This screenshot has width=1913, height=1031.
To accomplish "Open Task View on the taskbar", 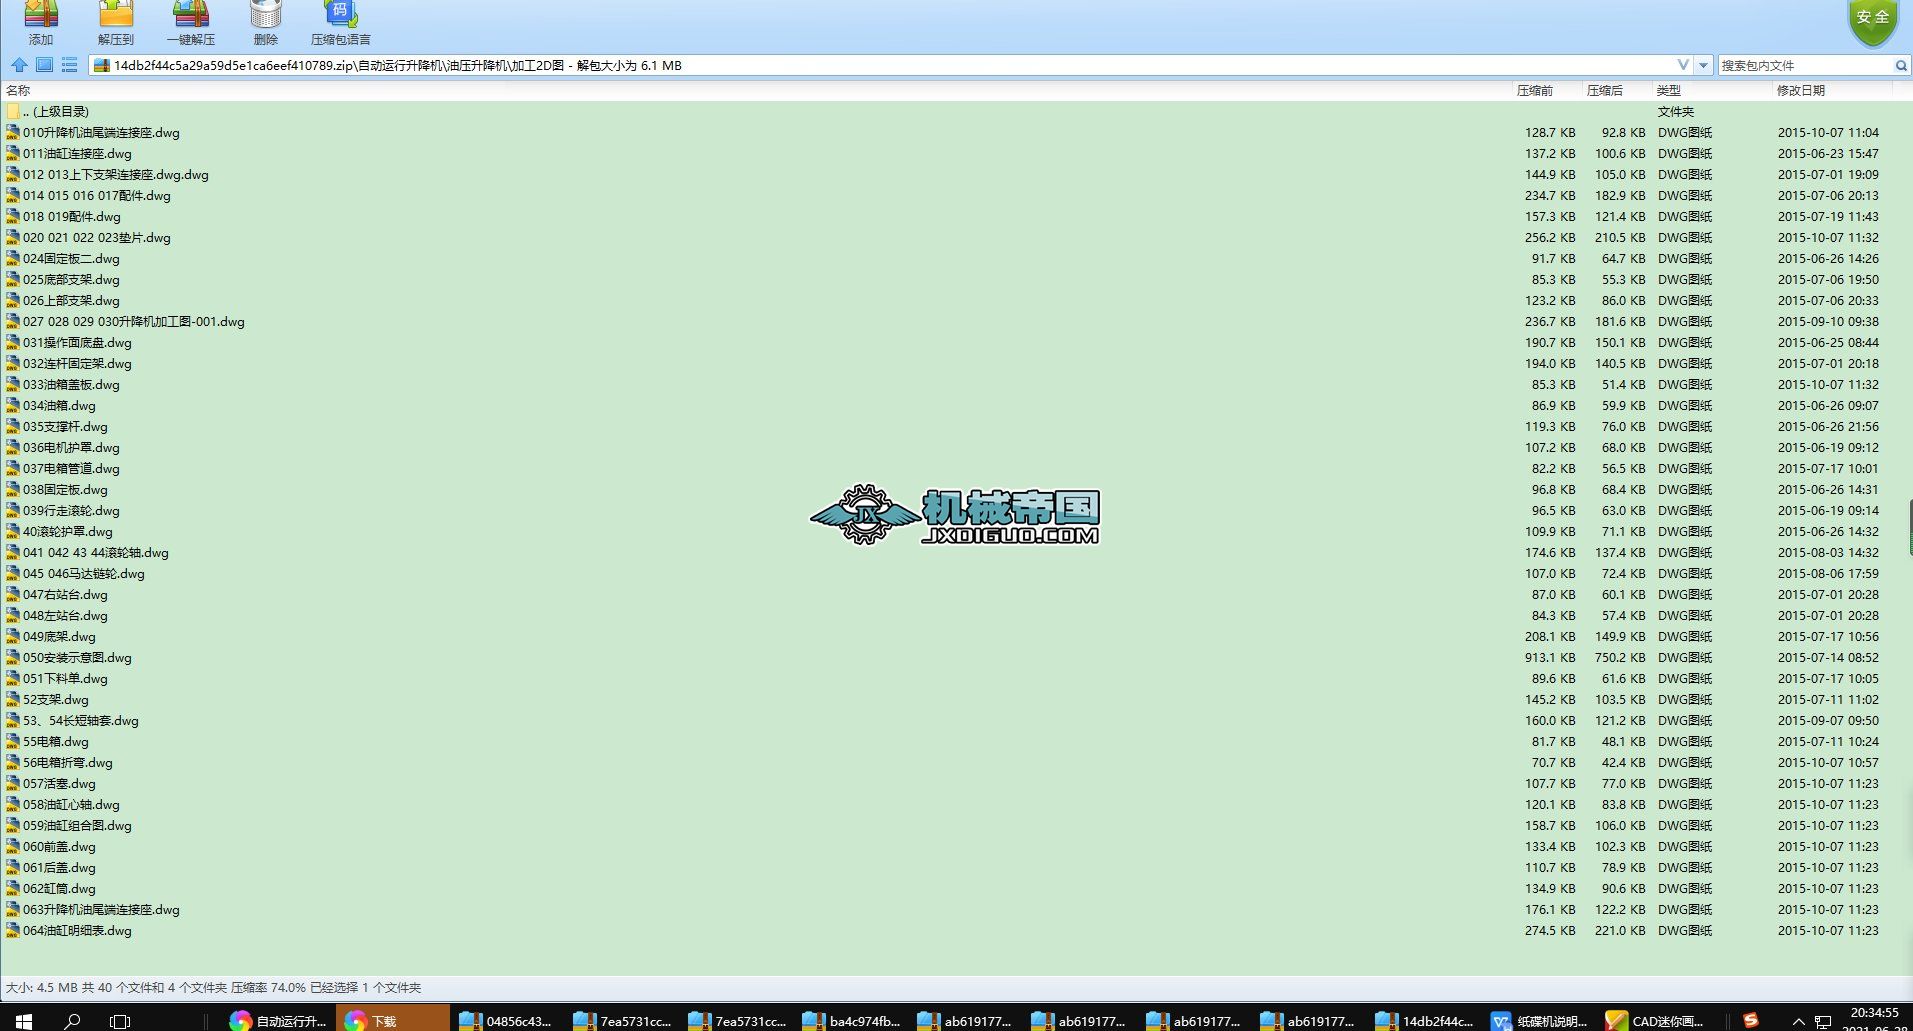I will (120, 1021).
